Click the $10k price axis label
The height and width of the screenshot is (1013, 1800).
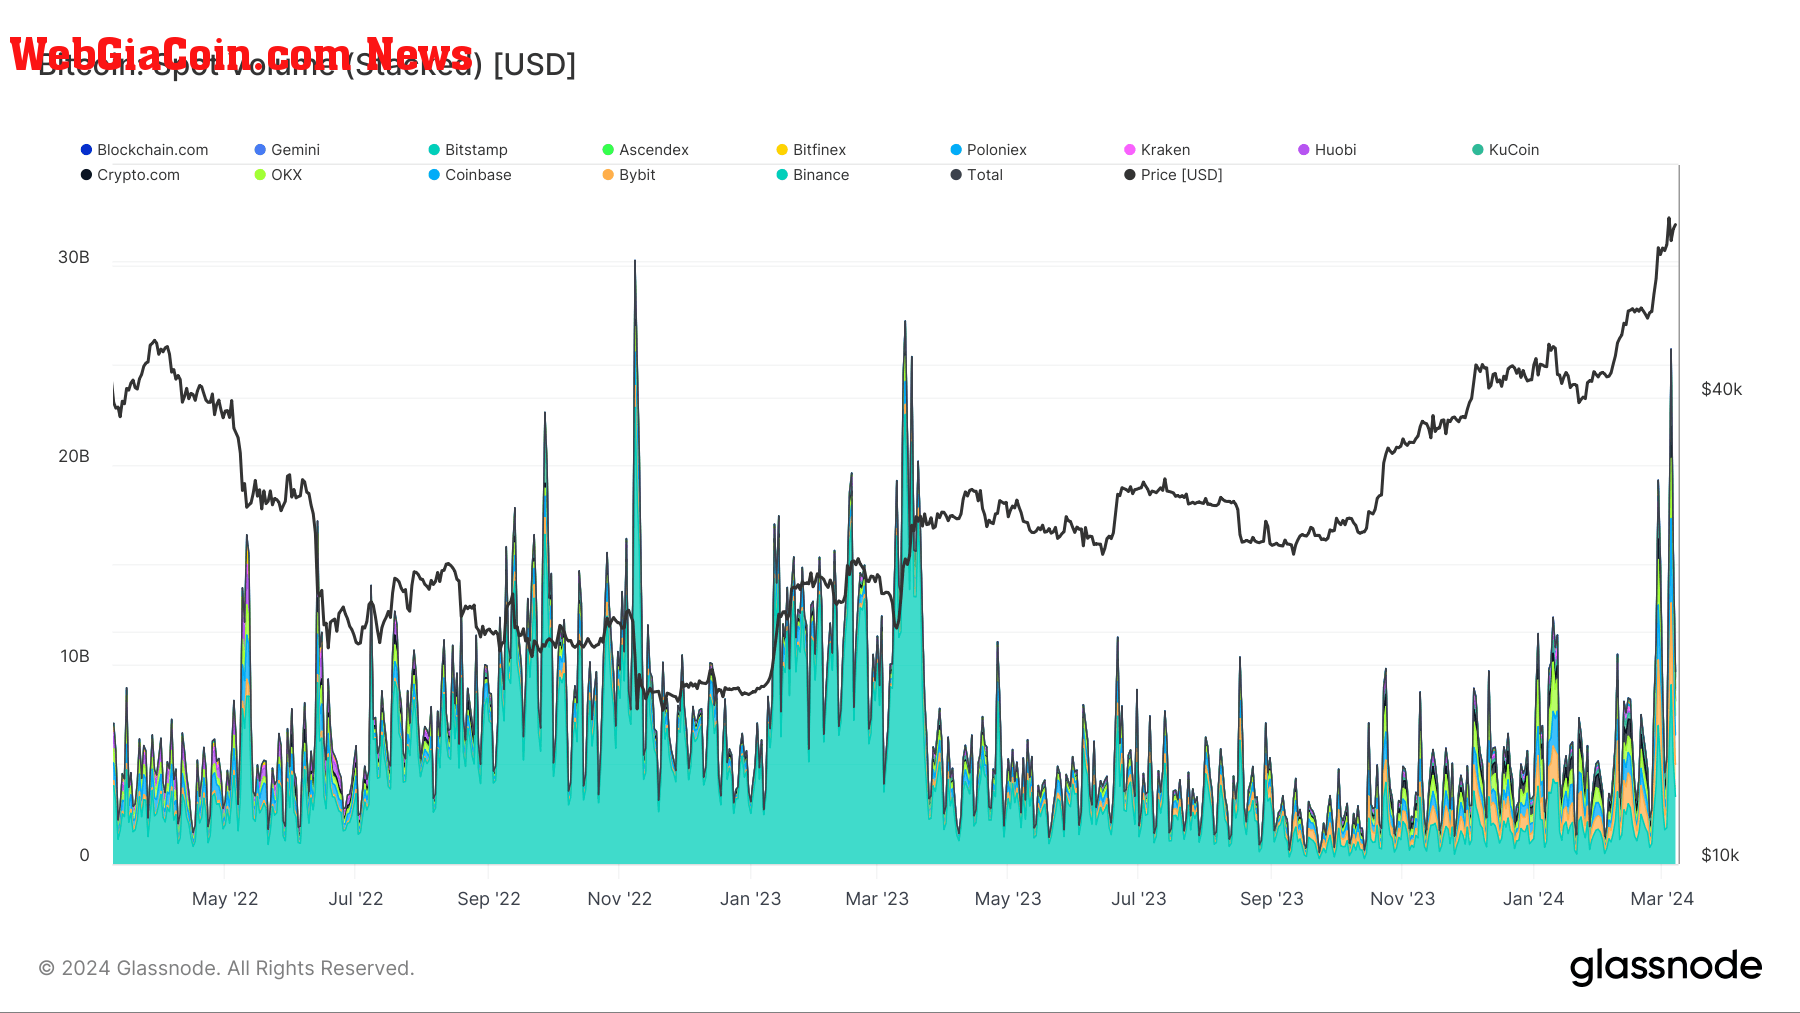pos(1720,855)
